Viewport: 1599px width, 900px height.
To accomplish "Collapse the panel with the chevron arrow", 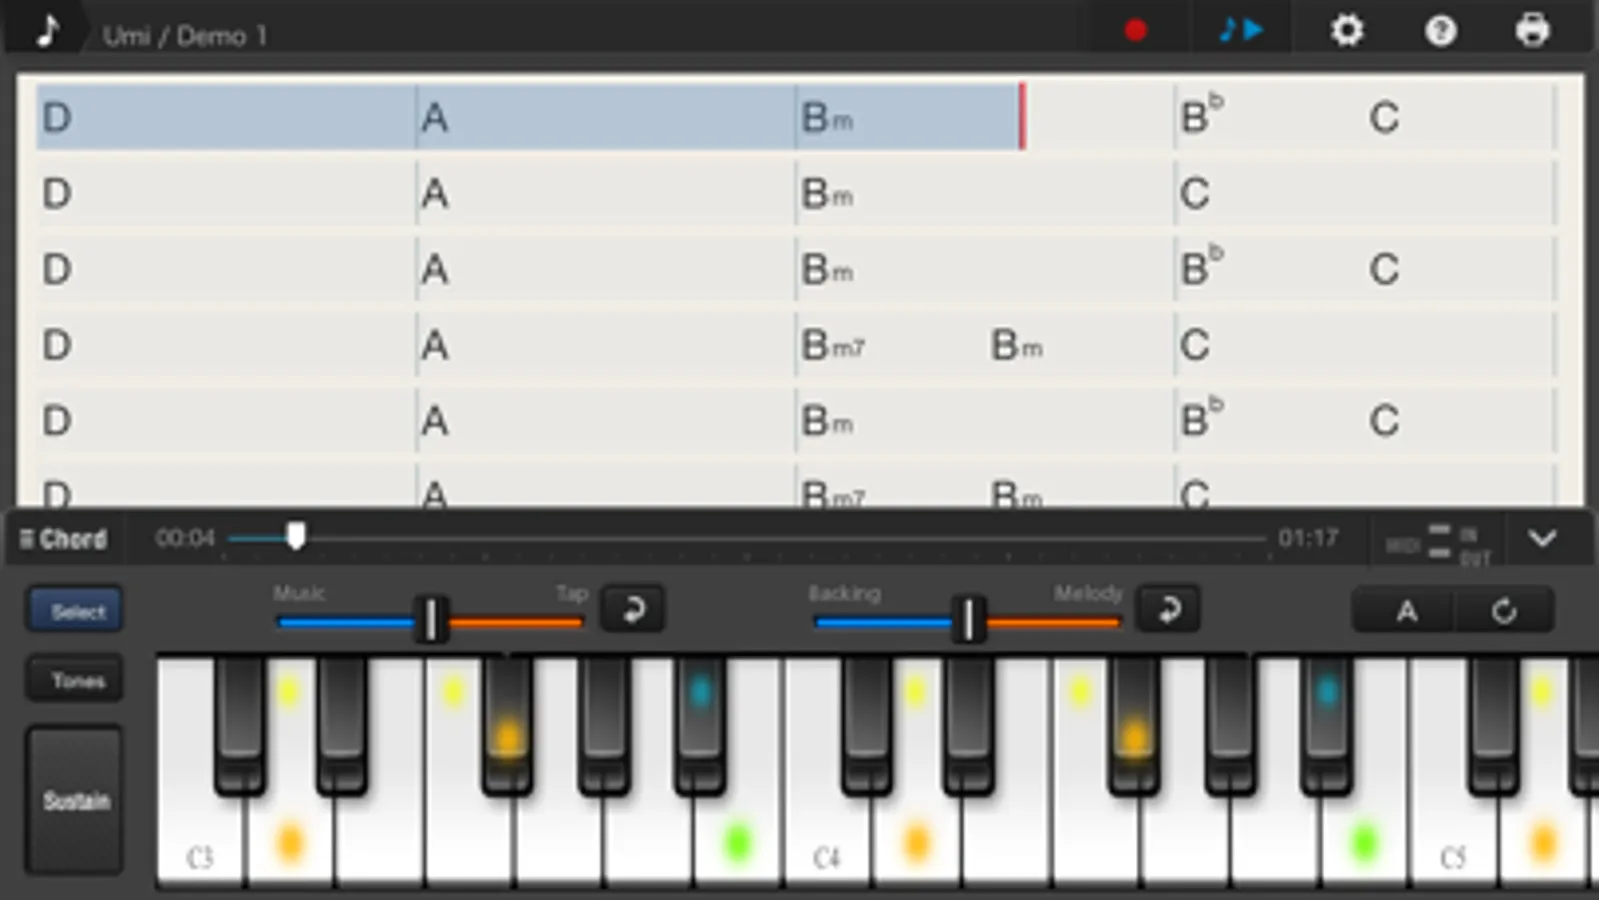I will [x=1542, y=539].
